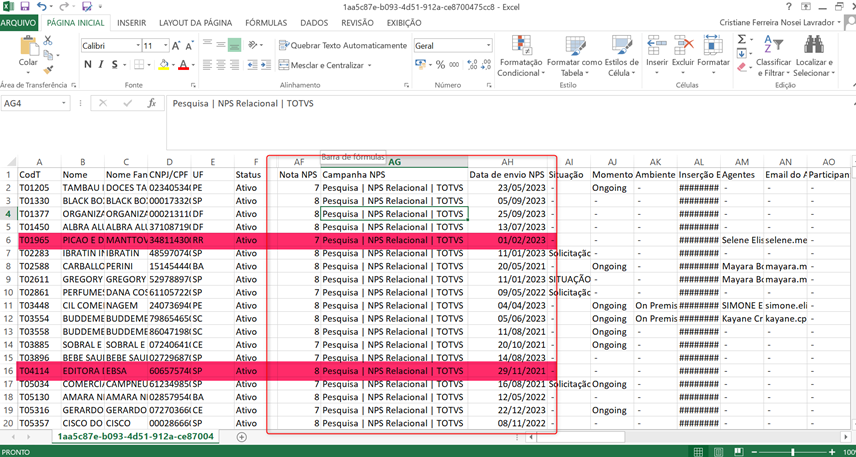Click the insert function fx icon
Image resolution: width=856 pixels, height=457 pixels.
(152, 103)
